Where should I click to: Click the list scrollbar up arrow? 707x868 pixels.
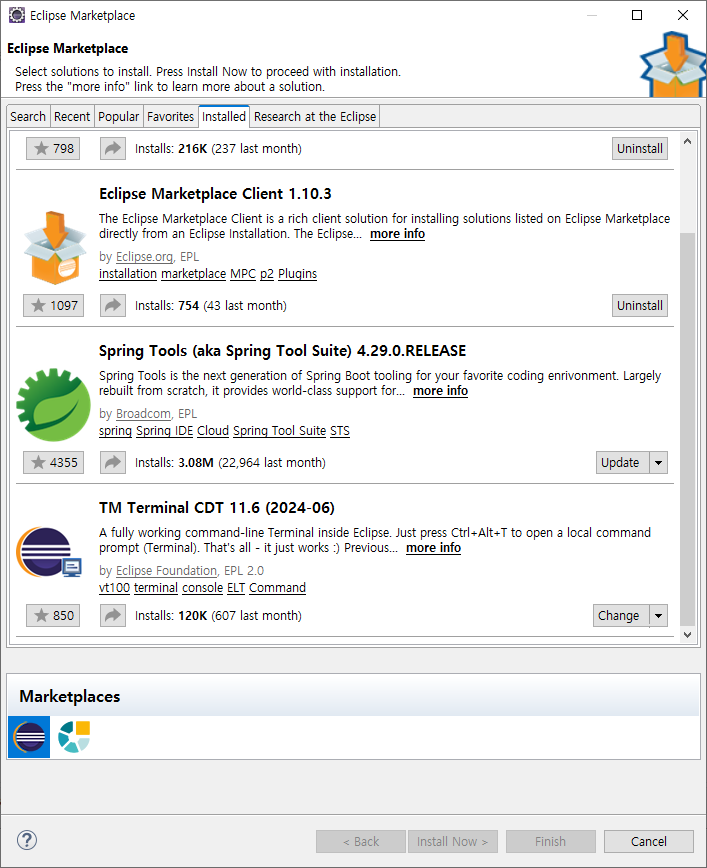point(687,141)
